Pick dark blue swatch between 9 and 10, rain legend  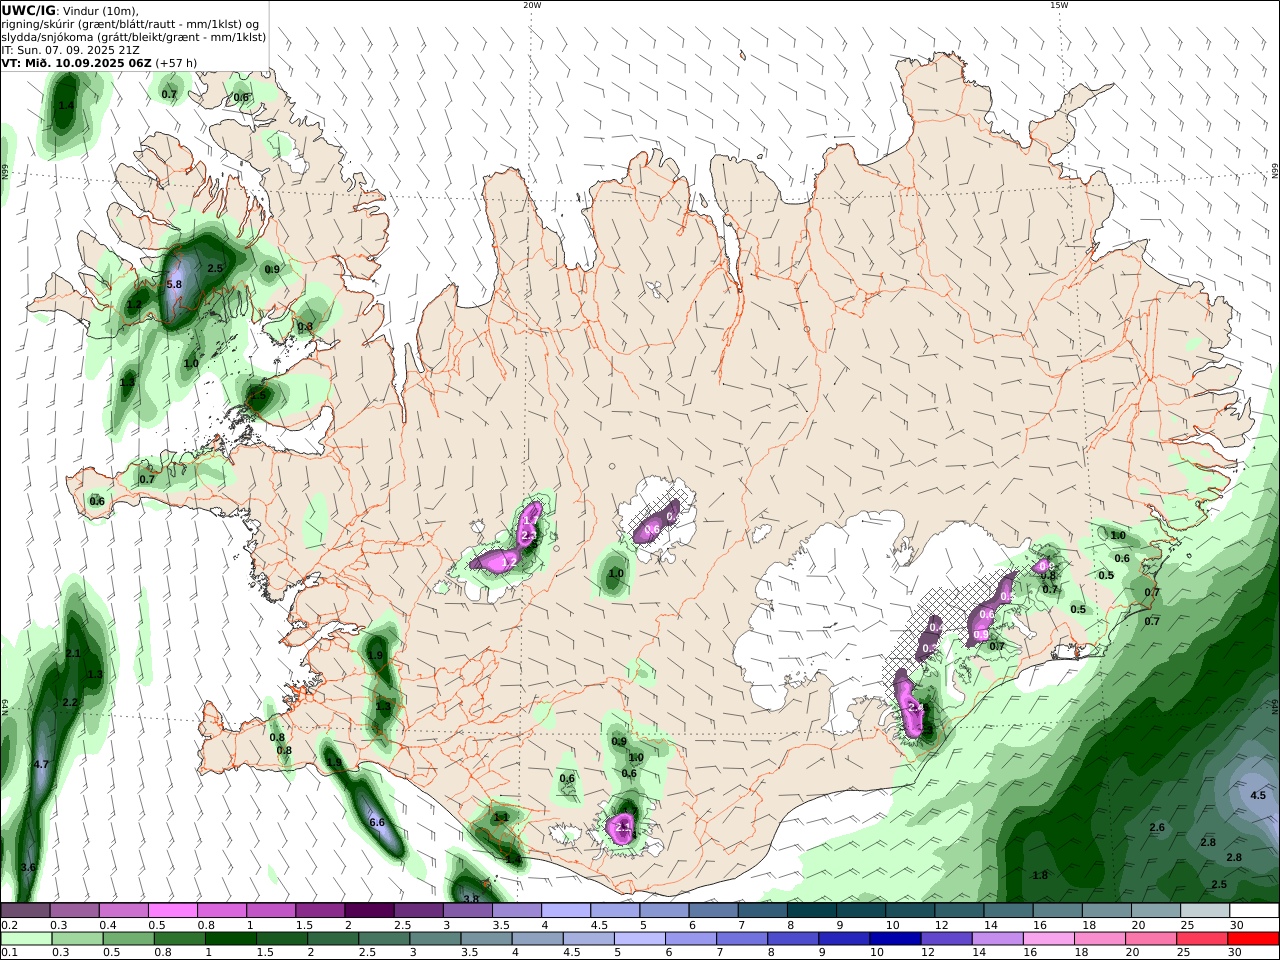tap(844, 939)
